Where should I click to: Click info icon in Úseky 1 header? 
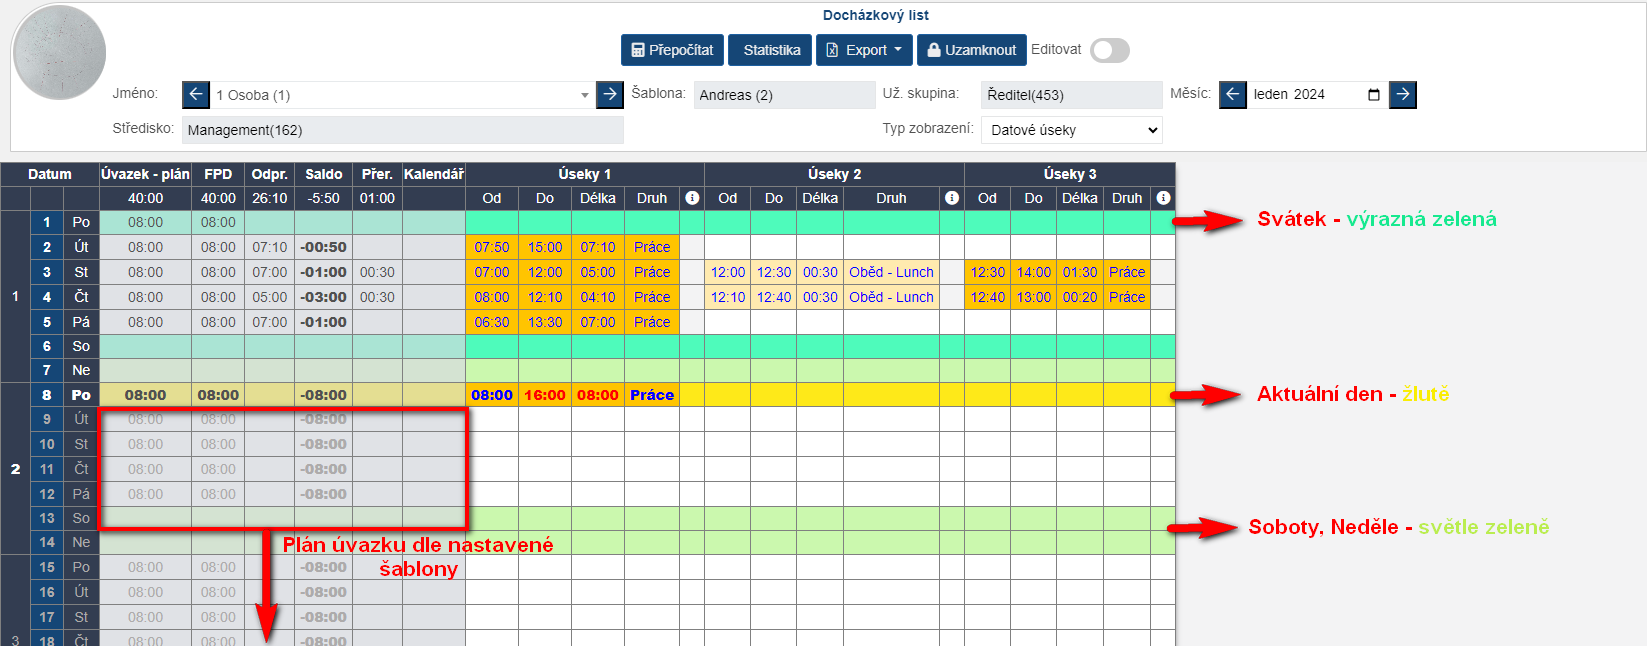pyautogui.click(x=692, y=198)
